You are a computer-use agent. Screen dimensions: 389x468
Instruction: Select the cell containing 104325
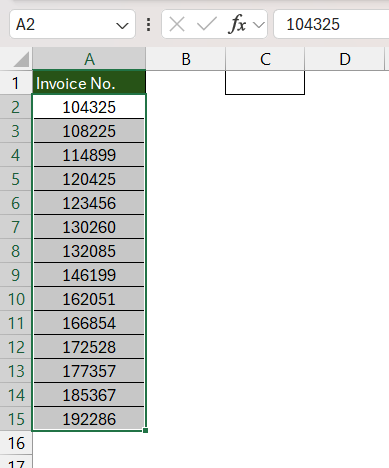point(89,107)
